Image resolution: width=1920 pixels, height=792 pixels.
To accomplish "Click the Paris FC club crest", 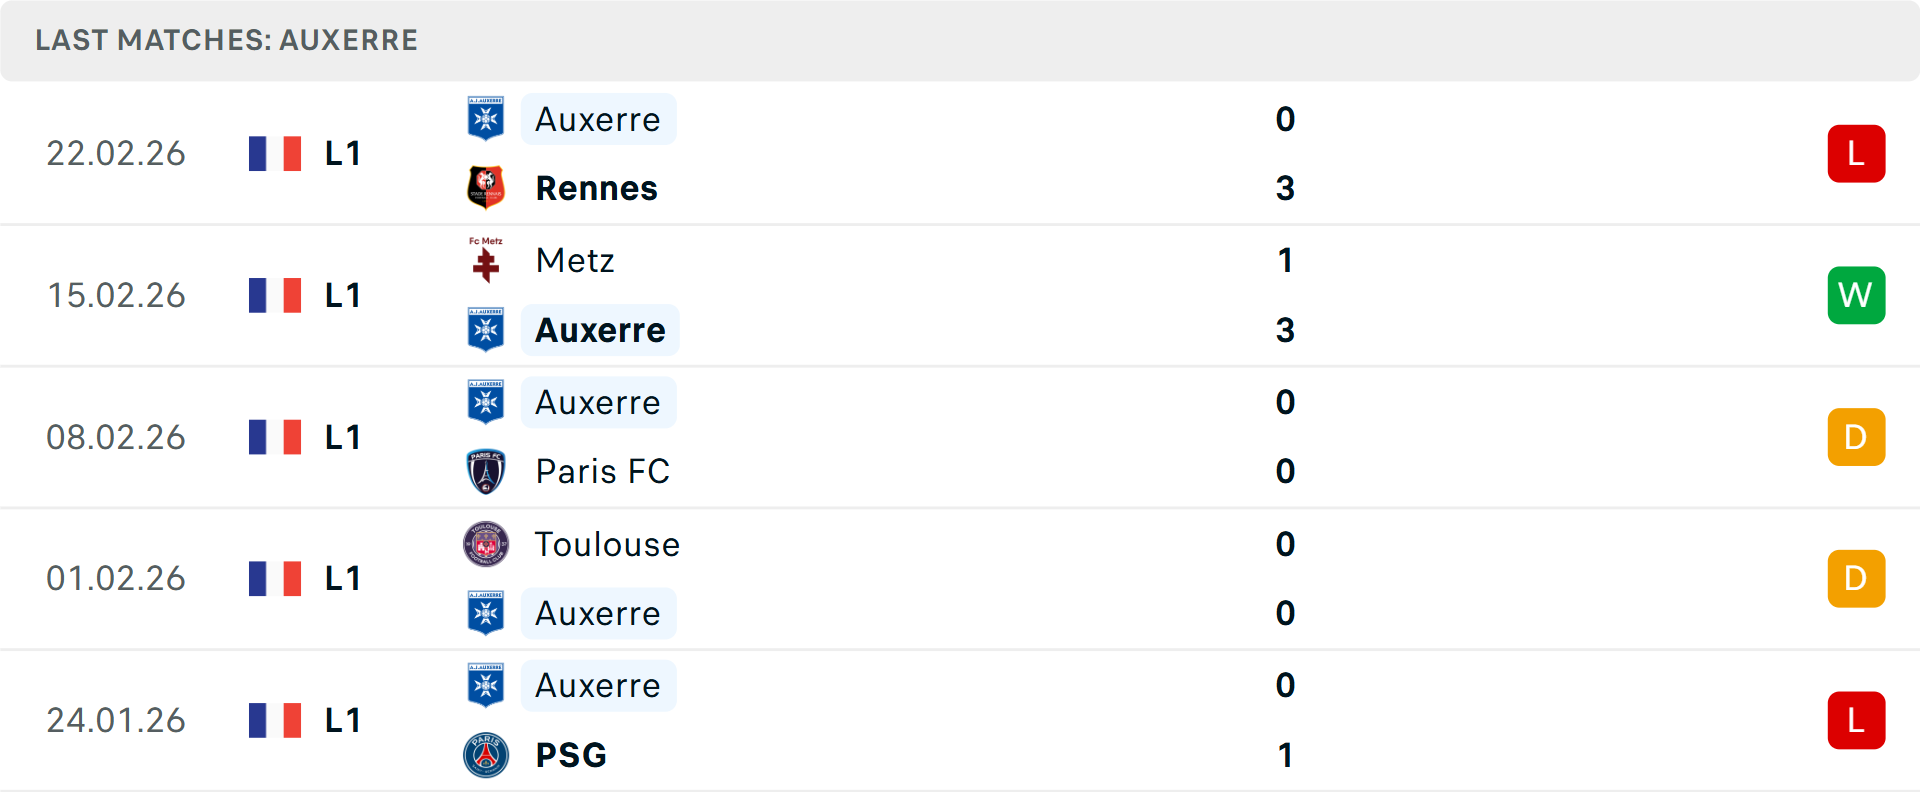I will pyautogui.click(x=486, y=471).
